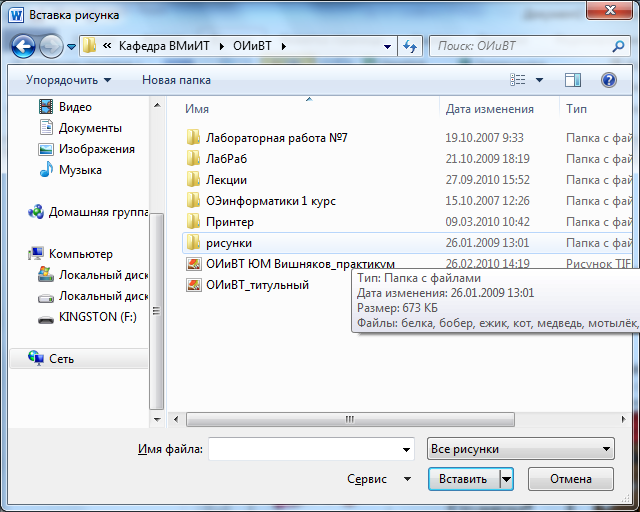Select ЛабРаб folder icon
This screenshot has width=640, height=512.
(193, 158)
